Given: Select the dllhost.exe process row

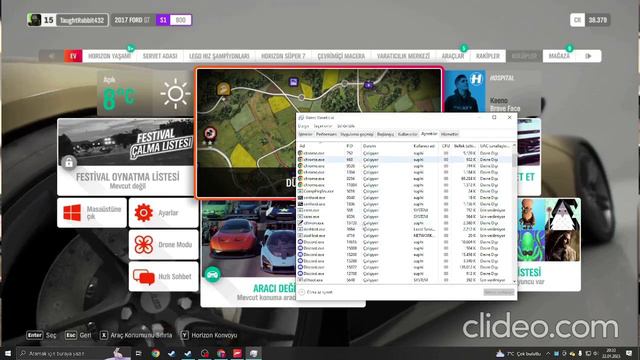Looking at the screenshot, I should pyautogui.click(x=404, y=280).
